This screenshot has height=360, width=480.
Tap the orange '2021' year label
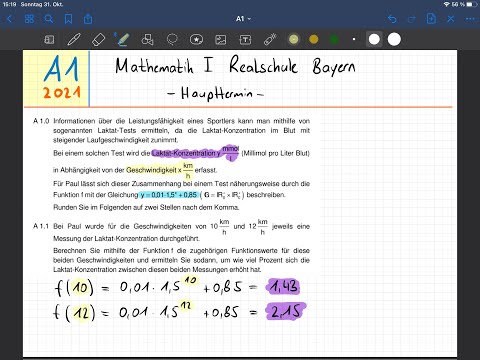62,92
